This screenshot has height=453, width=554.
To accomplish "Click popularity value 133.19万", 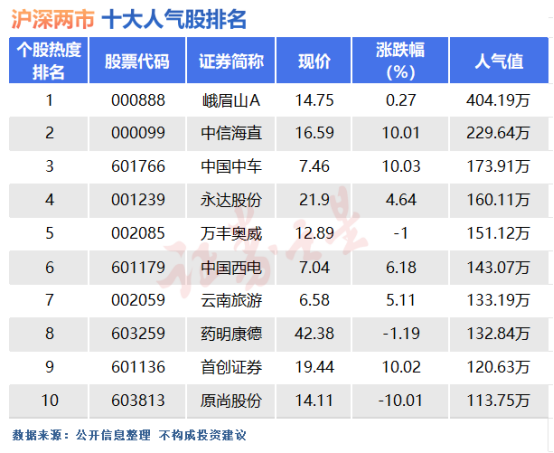I will coord(498,300).
